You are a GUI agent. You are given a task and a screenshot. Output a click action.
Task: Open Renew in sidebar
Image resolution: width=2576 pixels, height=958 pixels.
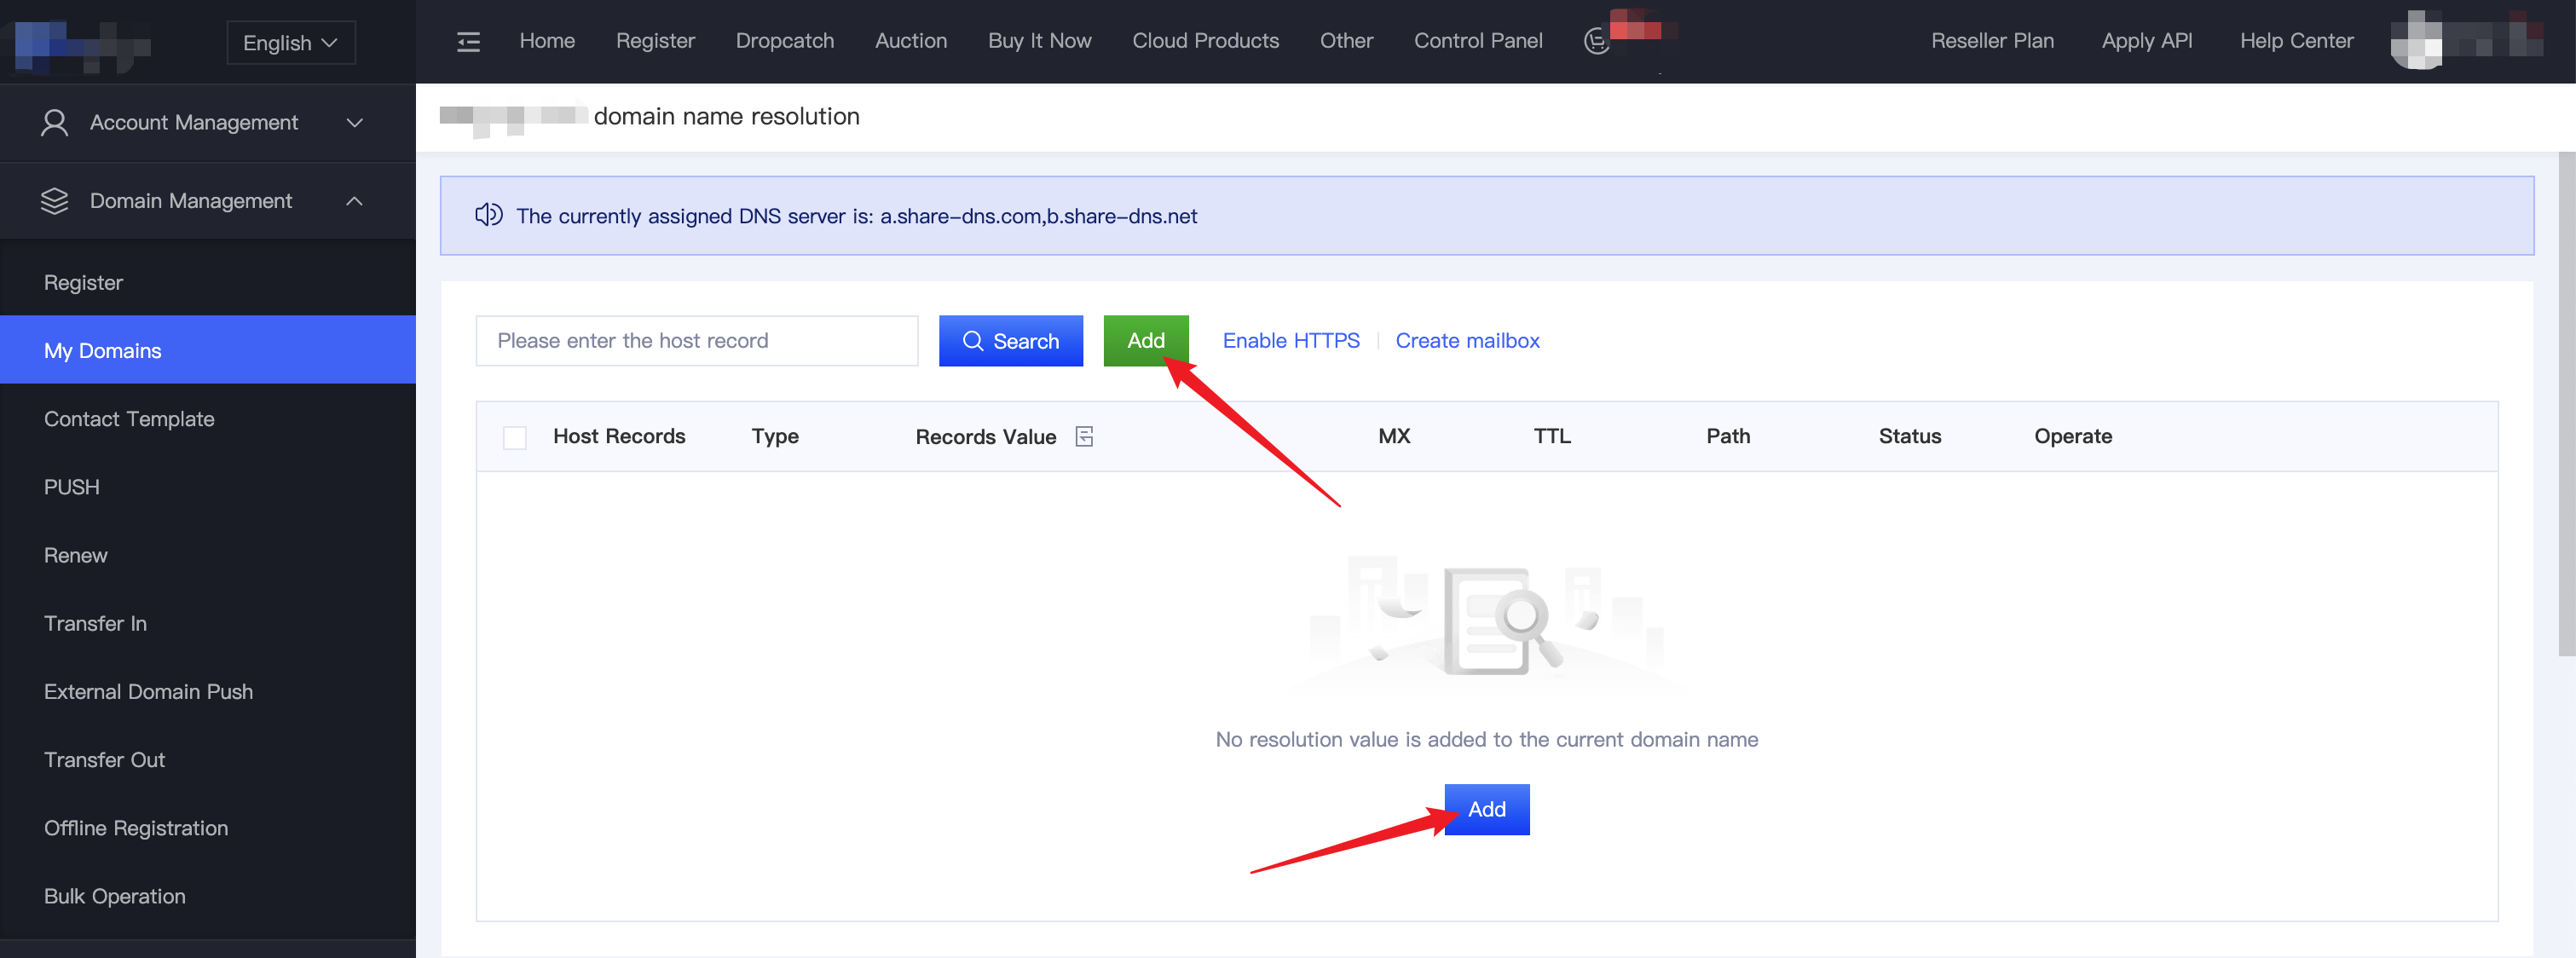pos(208,555)
